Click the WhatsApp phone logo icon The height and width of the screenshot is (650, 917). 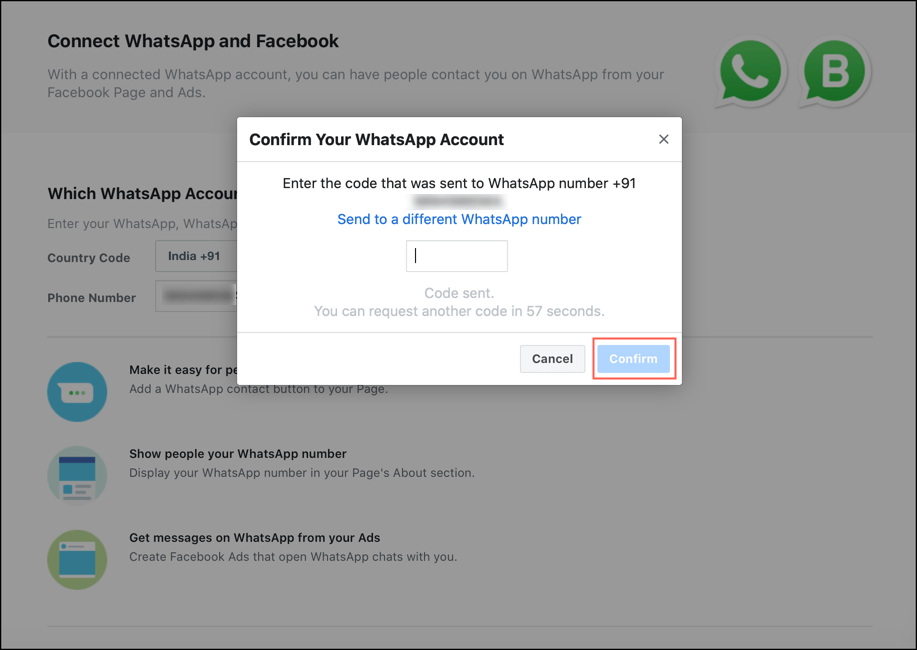click(x=750, y=72)
